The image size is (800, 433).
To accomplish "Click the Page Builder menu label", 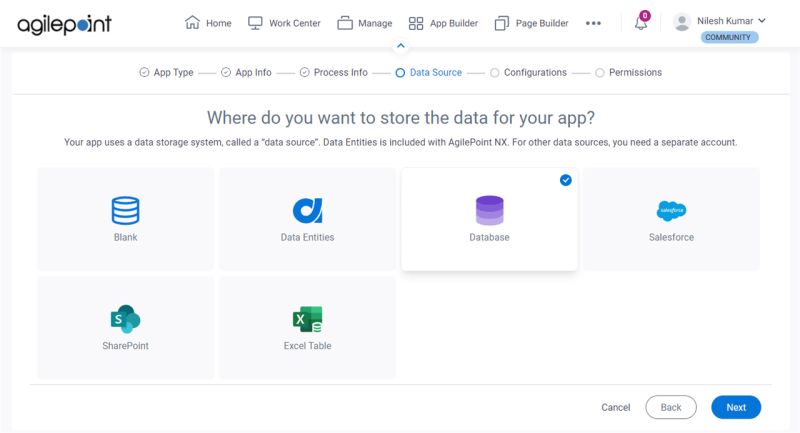I will click(x=542, y=23).
